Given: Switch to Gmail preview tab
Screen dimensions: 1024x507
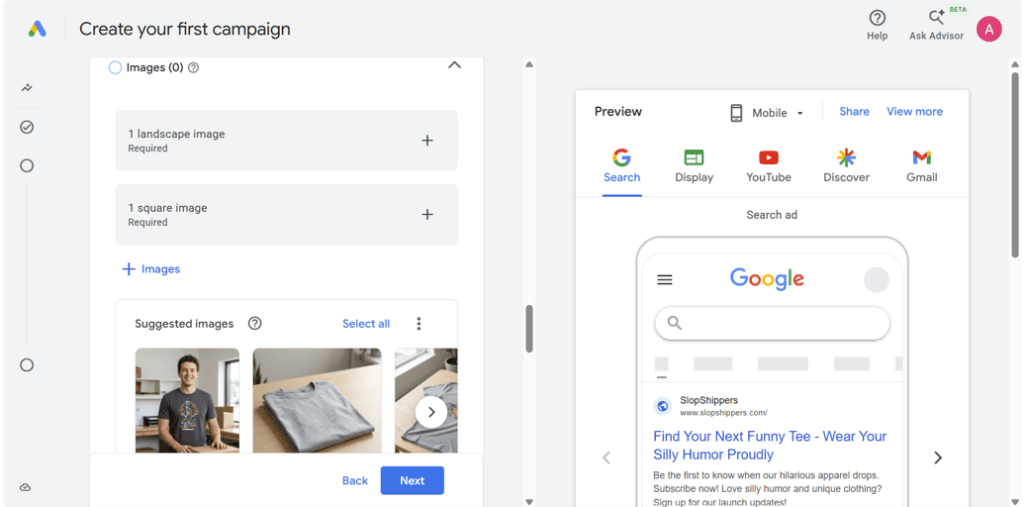Looking at the screenshot, I should coord(921,166).
